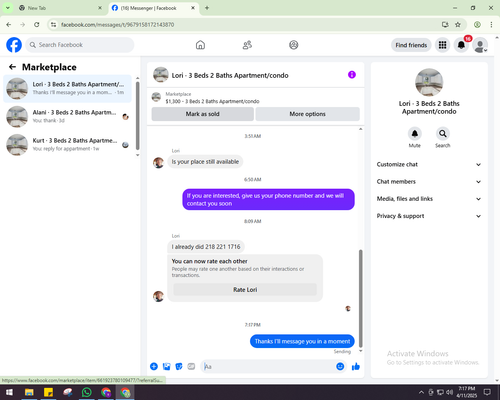Select the 'I already did 218 221 1716' message
Viewport: 500px width, 400px height.
click(206, 247)
